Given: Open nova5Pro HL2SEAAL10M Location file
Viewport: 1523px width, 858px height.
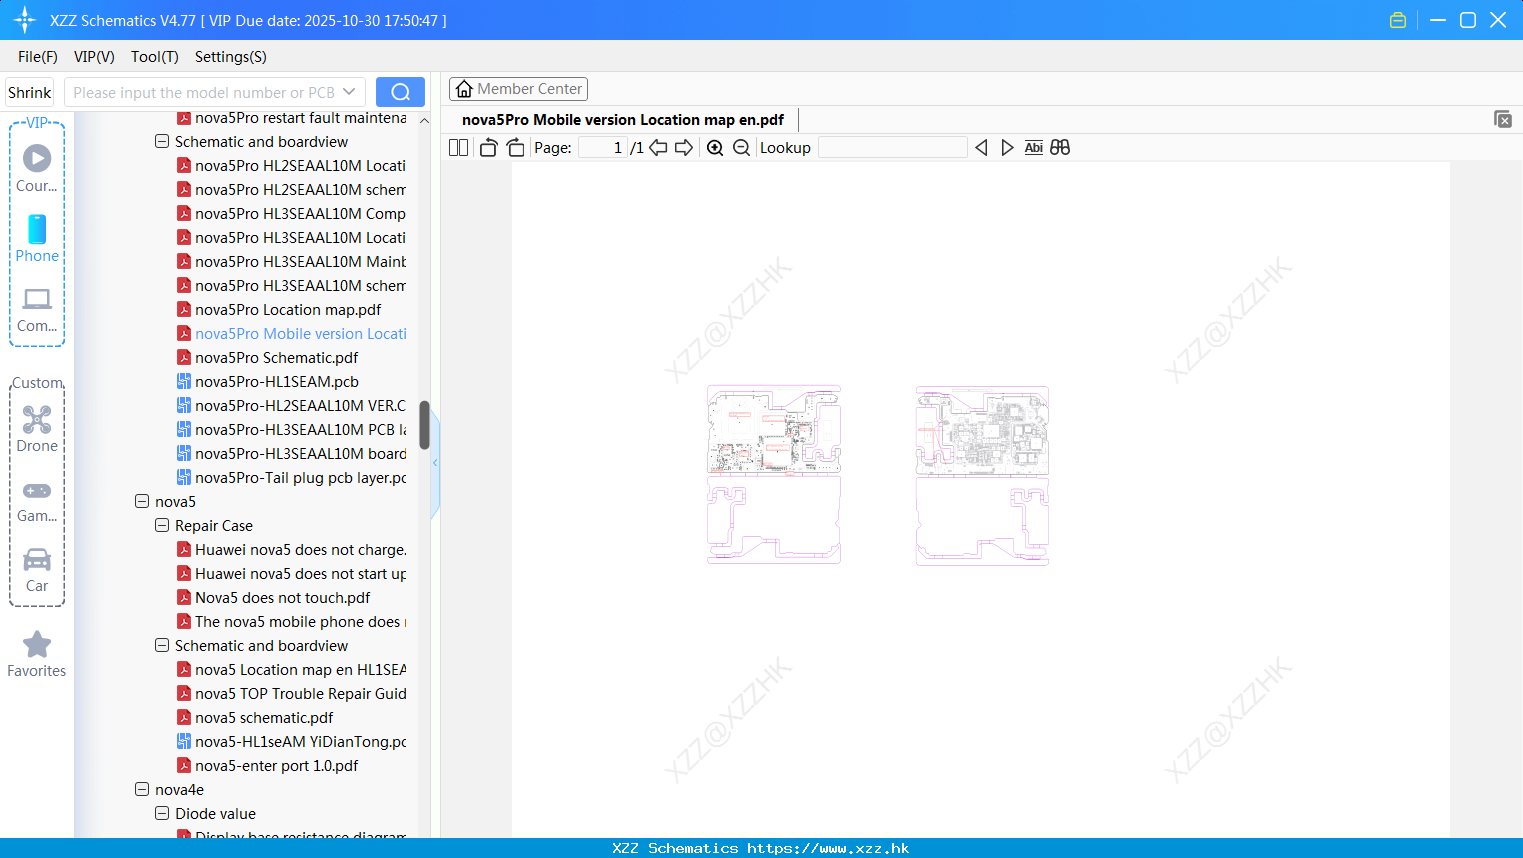Looking at the screenshot, I should (x=291, y=165).
